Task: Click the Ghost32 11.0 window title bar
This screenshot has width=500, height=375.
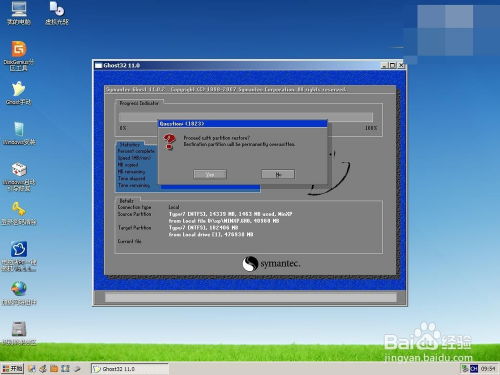Action: pos(237,65)
